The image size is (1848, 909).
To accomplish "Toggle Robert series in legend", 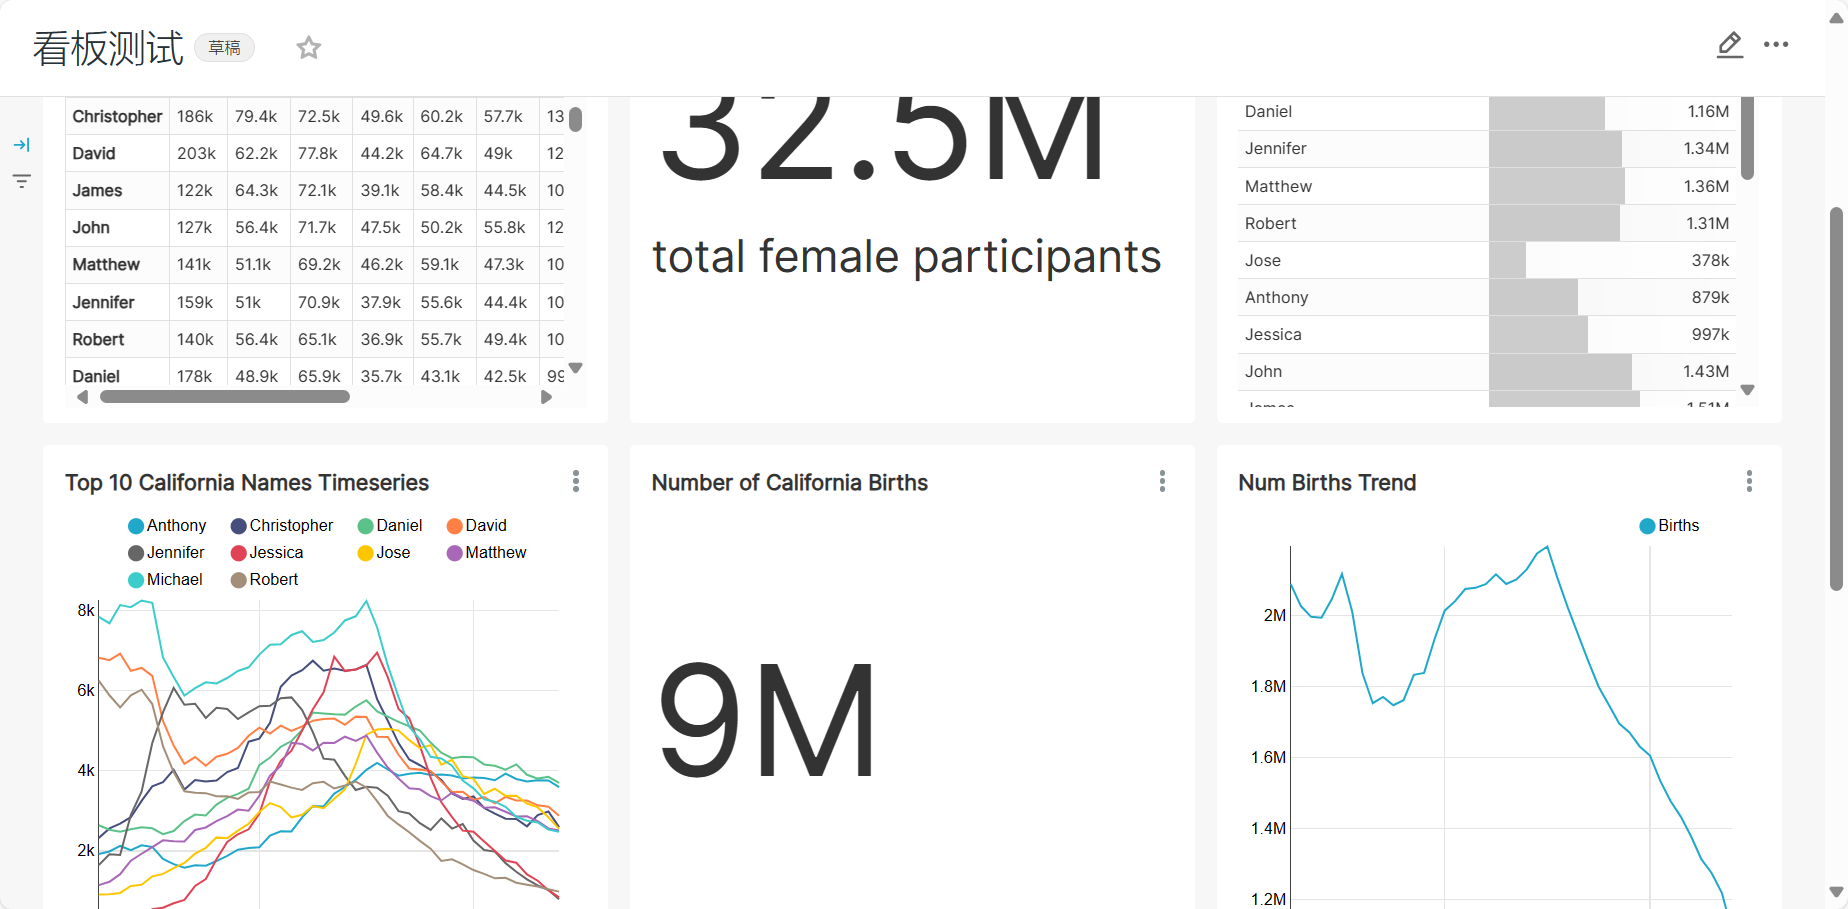I will (x=265, y=579).
